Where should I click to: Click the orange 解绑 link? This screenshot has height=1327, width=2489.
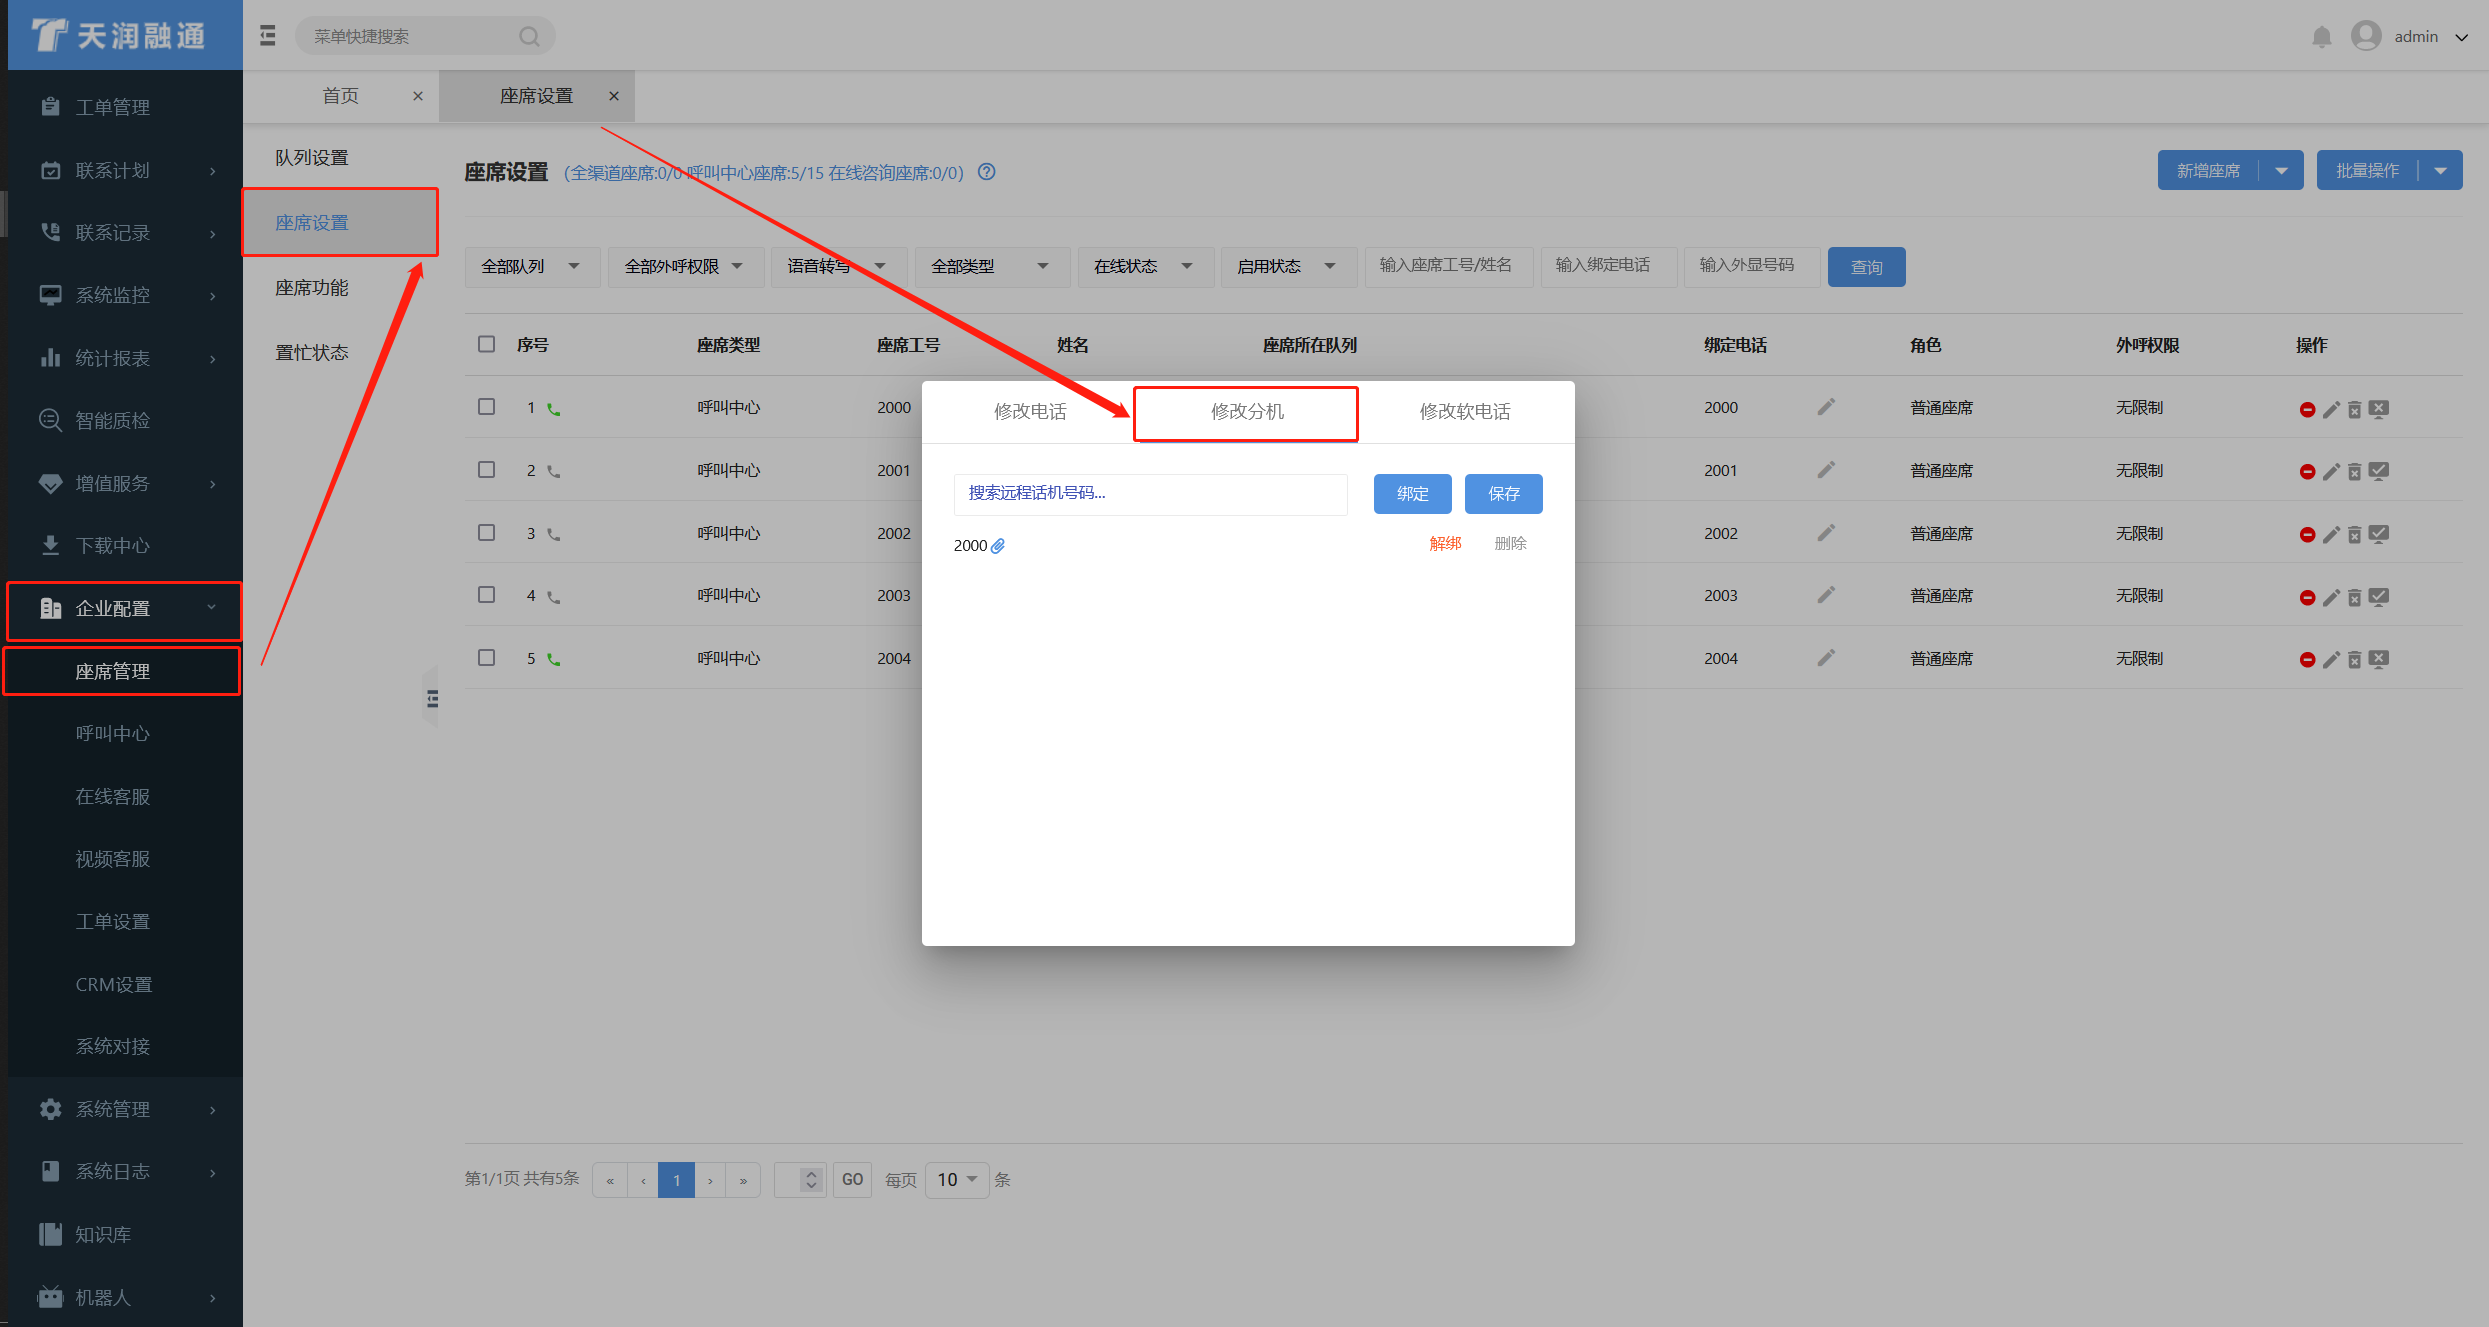click(1445, 544)
